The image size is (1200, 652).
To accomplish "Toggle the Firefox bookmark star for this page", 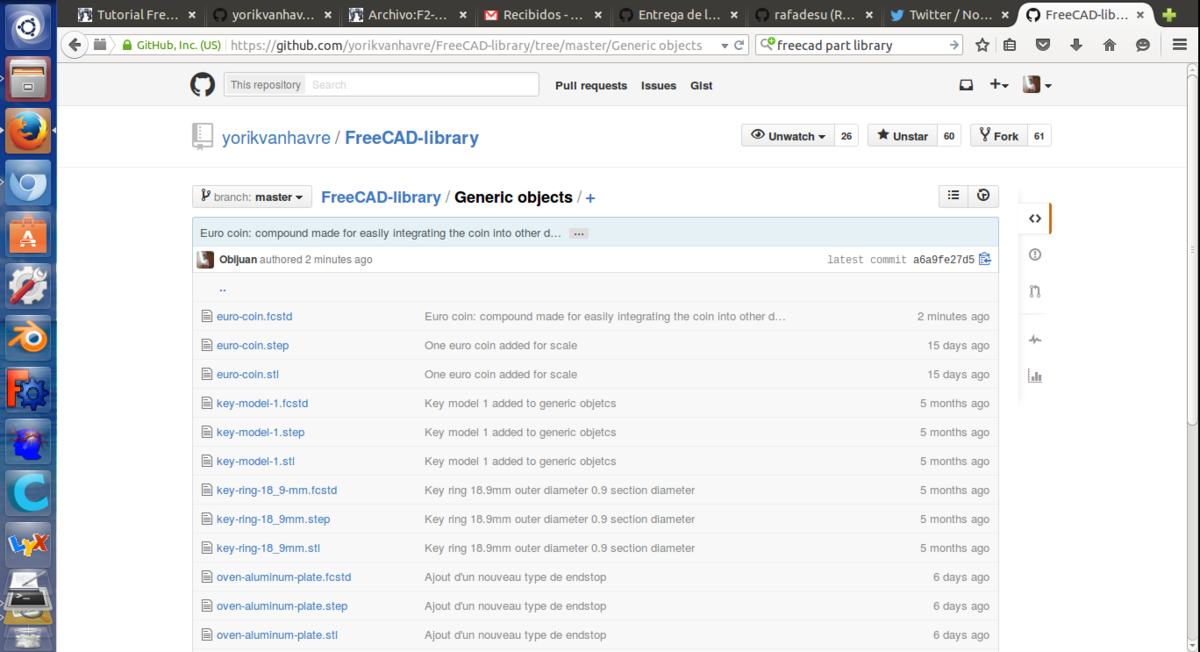I will pyautogui.click(x=982, y=45).
